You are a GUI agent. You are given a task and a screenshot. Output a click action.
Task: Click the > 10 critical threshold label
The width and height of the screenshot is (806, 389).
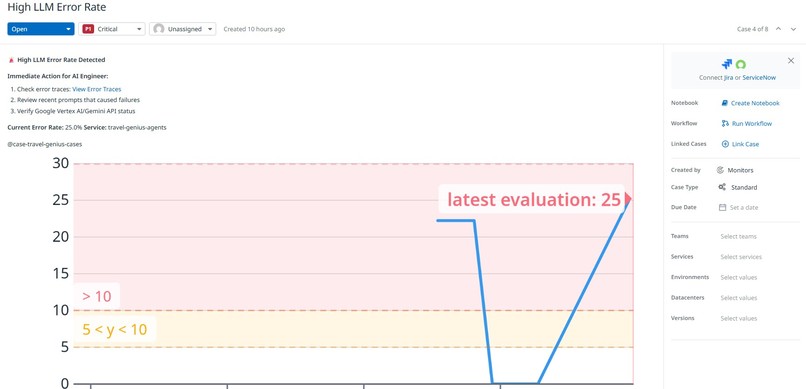coord(97,297)
